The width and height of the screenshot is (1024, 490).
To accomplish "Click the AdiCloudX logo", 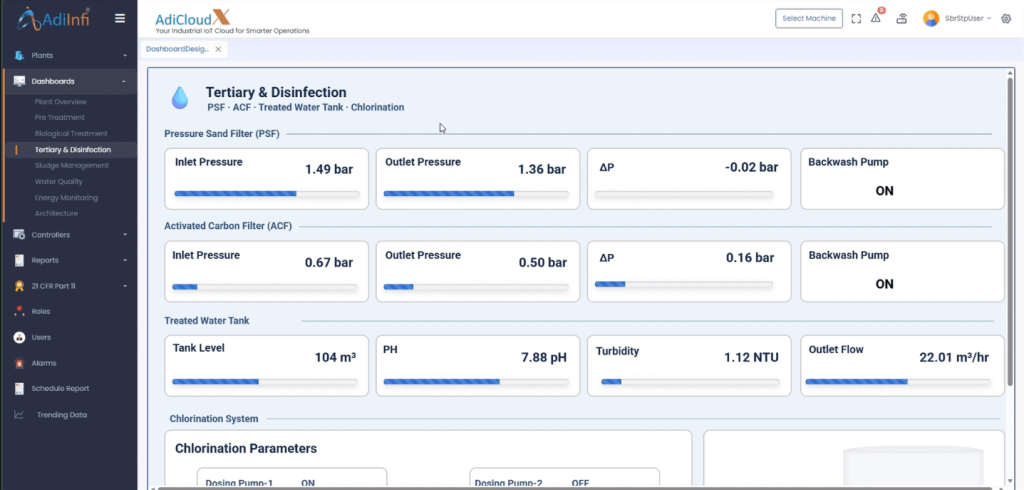I will pos(232,21).
